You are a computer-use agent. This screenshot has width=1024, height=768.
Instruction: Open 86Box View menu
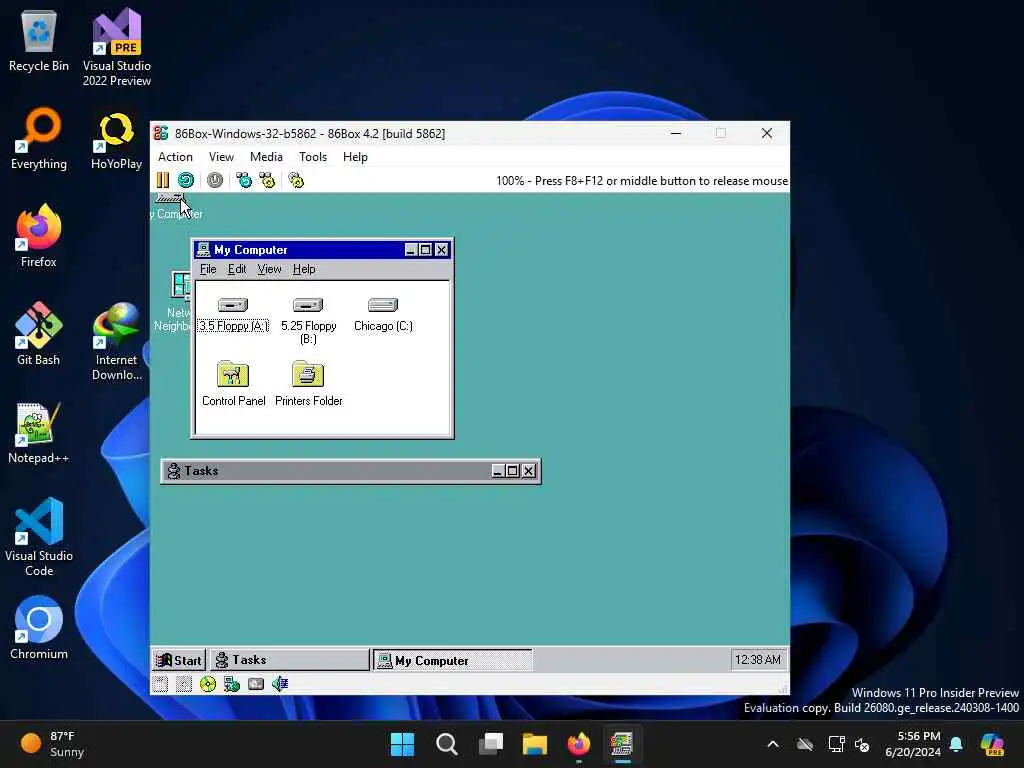pyautogui.click(x=221, y=157)
